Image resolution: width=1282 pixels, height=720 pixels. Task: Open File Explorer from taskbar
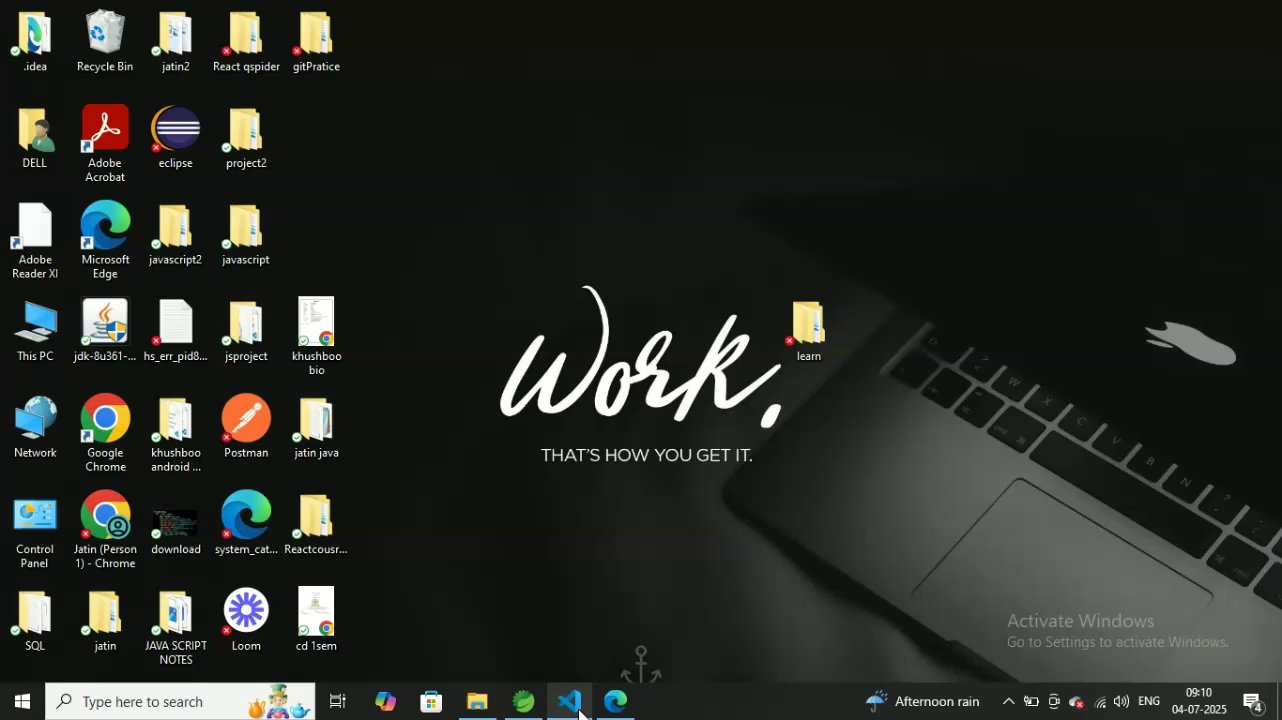click(477, 702)
